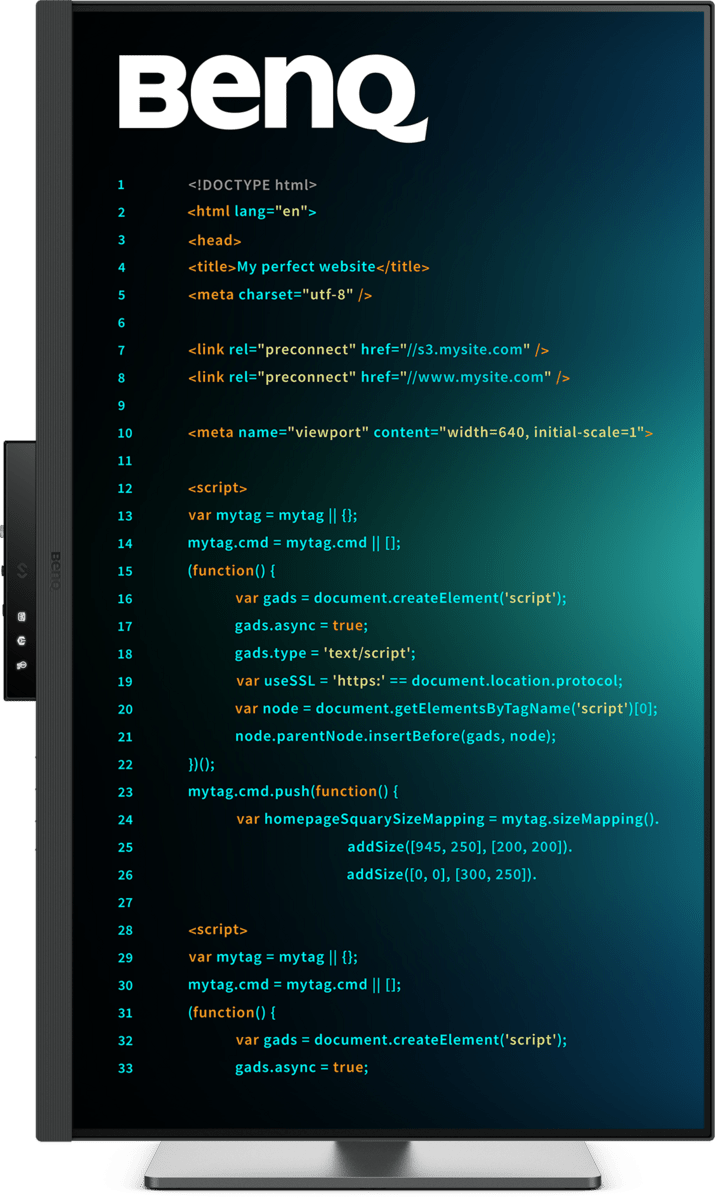Click line number 1 in the gutter
715x1200 pixels.
[121, 185]
